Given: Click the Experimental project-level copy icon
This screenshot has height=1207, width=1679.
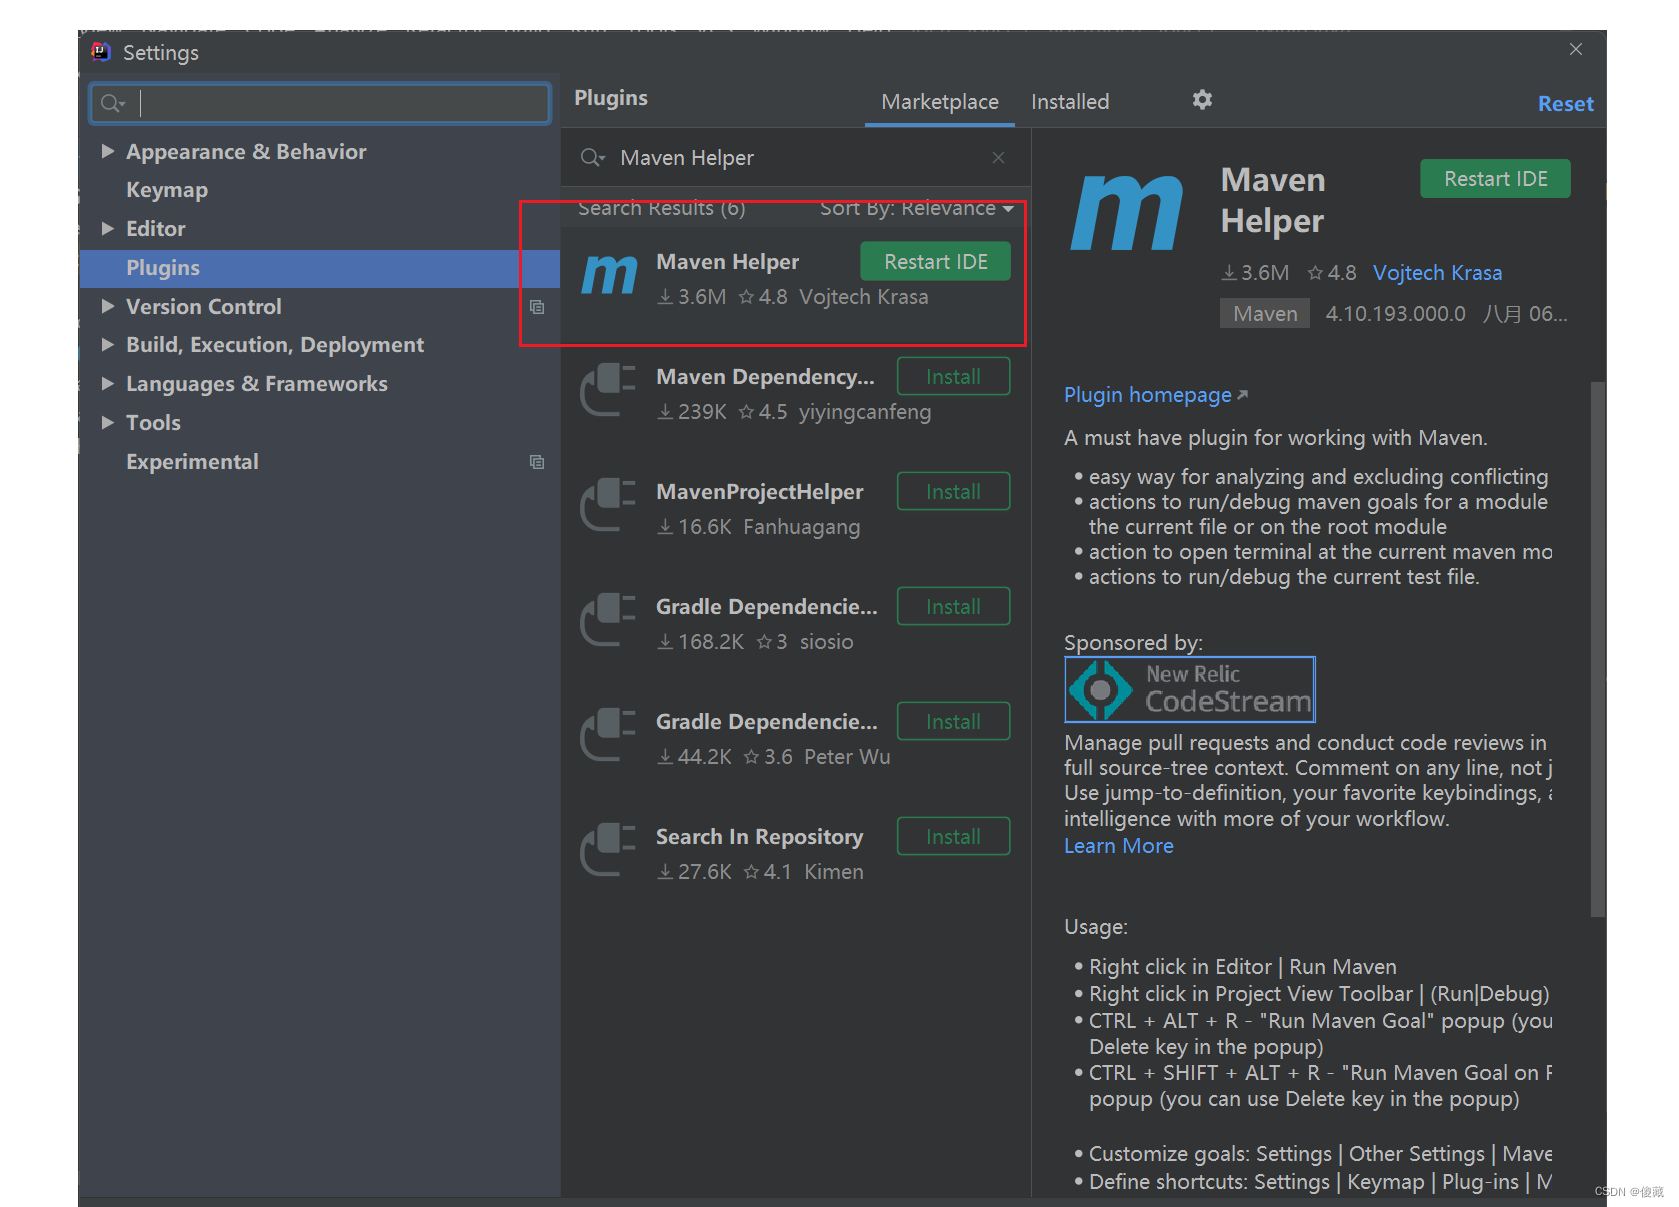Looking at the screenshot, I should click(537, 462).
